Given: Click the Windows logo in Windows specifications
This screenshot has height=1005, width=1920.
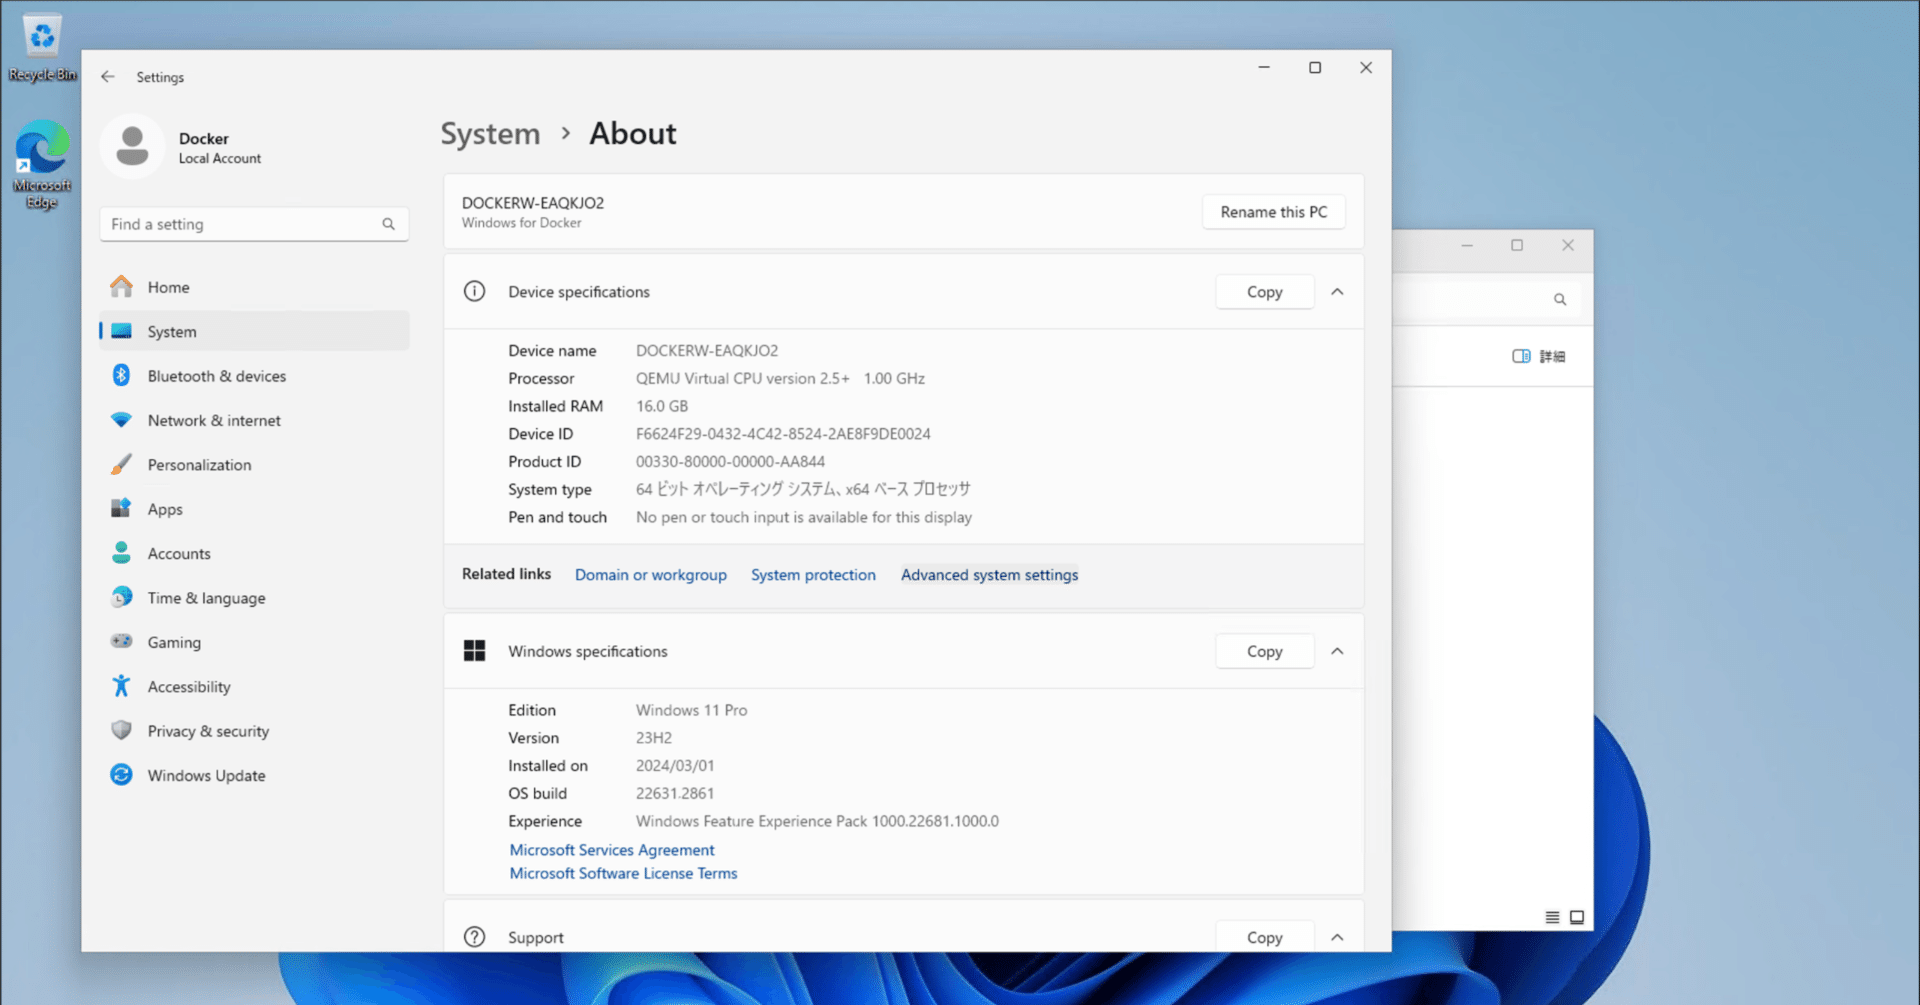Looking at the screenshot, I should tap(474, 651).
